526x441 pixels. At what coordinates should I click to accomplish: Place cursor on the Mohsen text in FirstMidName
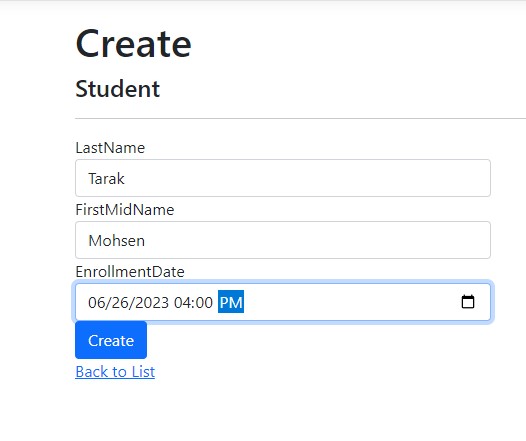click(116, 240)
